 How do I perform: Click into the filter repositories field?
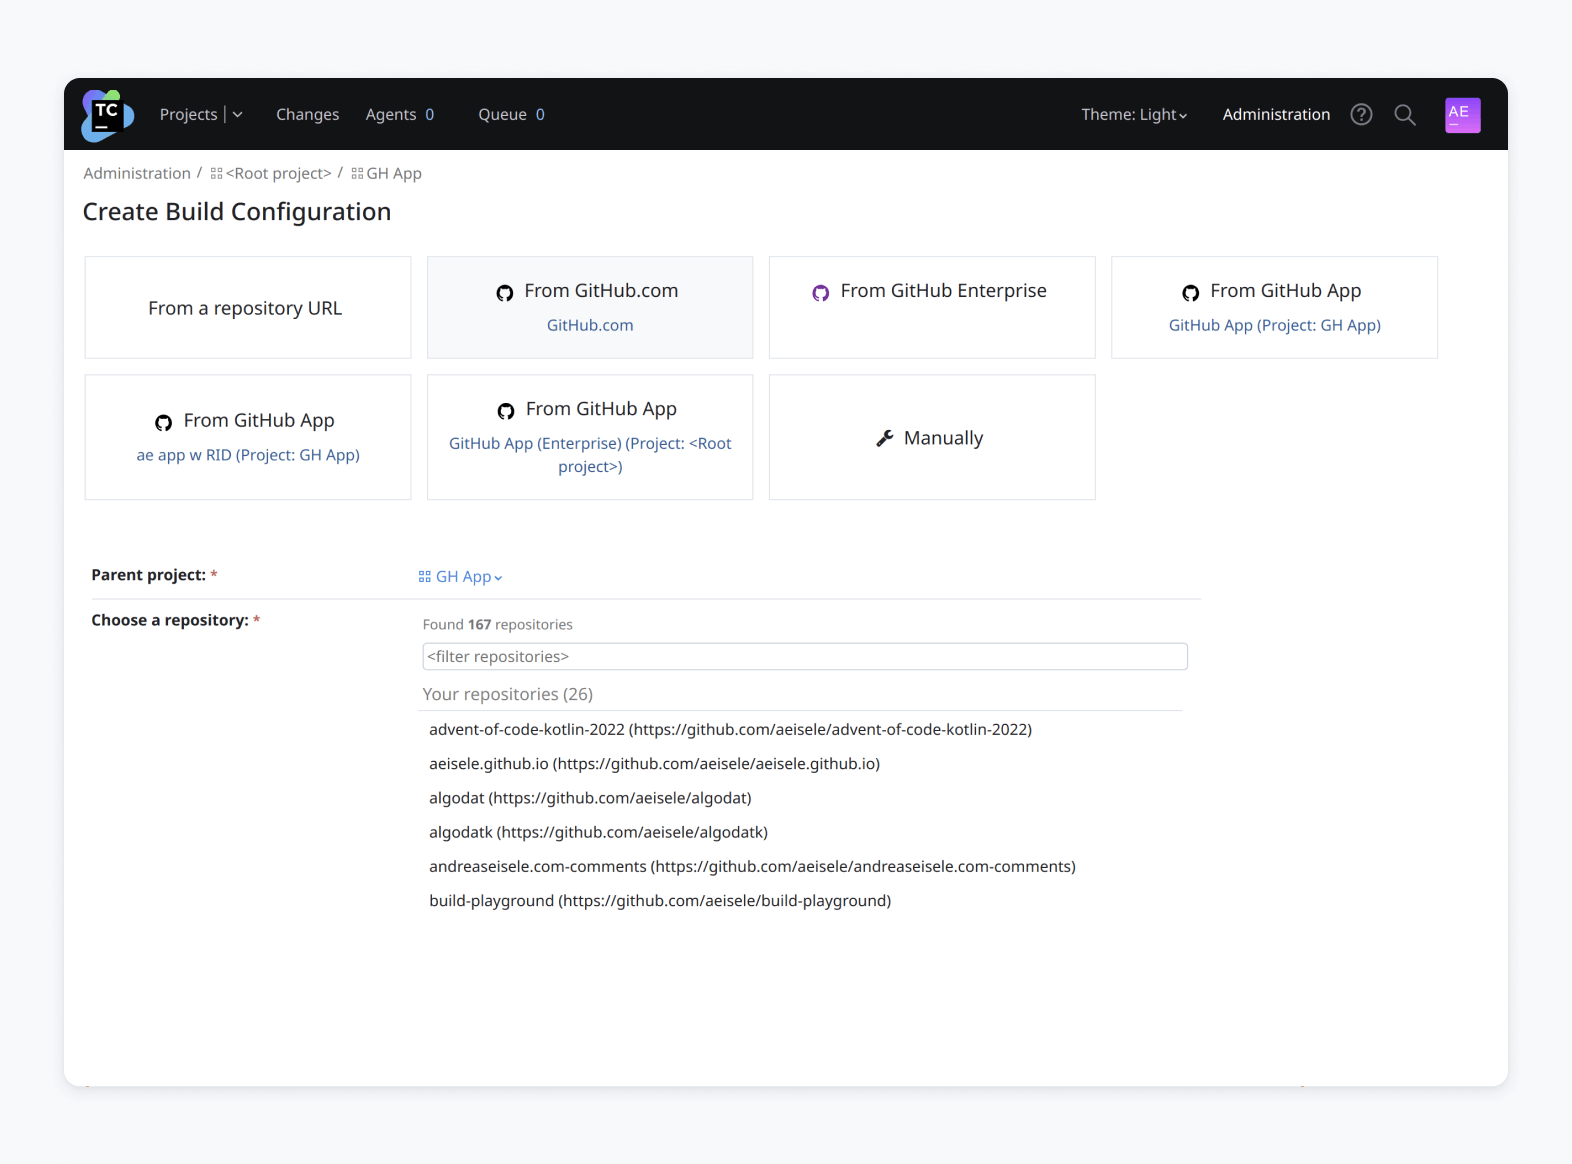804,657
